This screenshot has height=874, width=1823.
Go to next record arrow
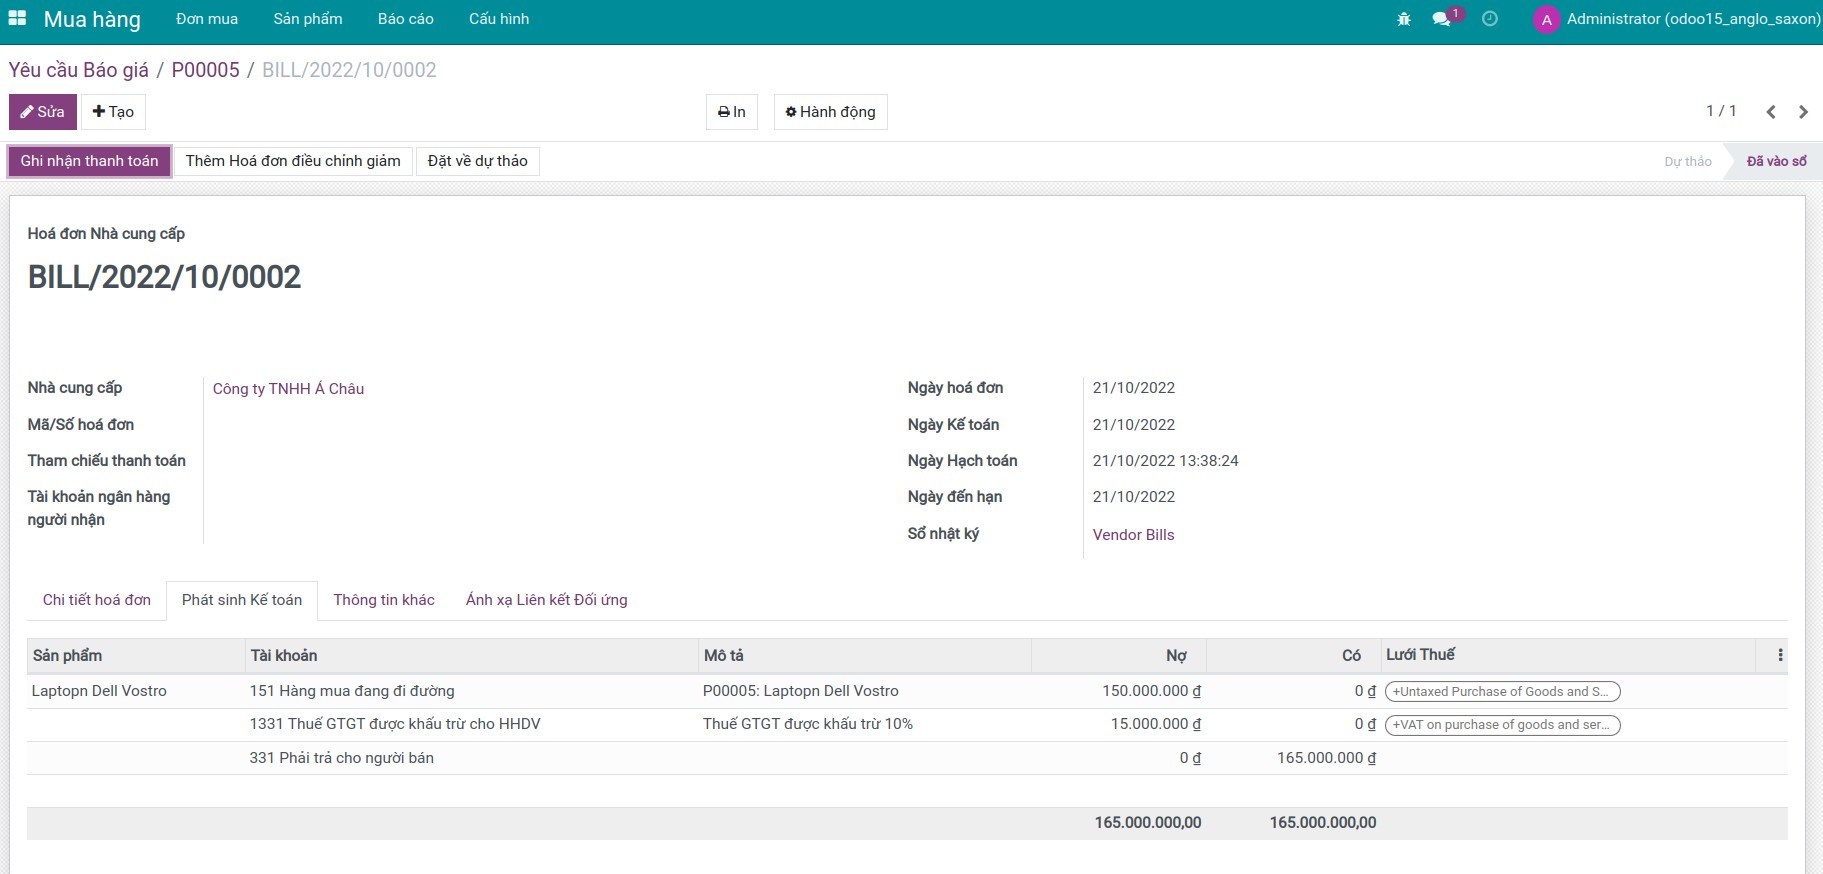1803,112
